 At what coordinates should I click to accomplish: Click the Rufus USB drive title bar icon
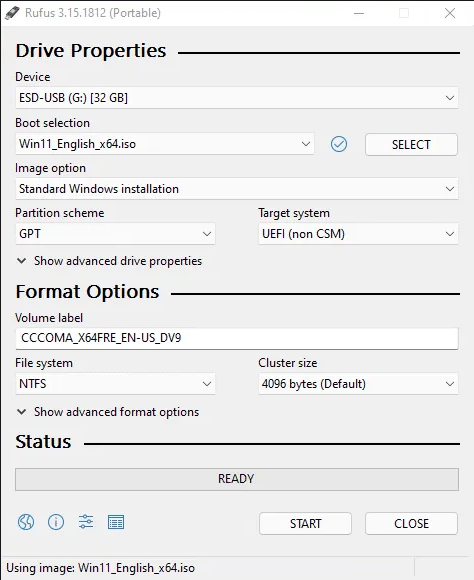[12, 13]
